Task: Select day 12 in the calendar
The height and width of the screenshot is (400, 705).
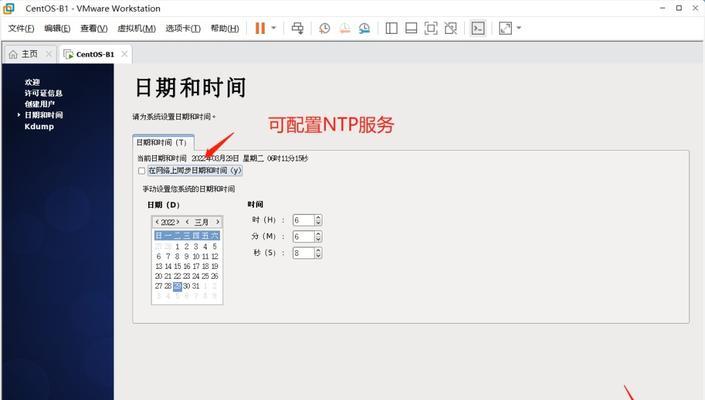Action: pos(215,257)
